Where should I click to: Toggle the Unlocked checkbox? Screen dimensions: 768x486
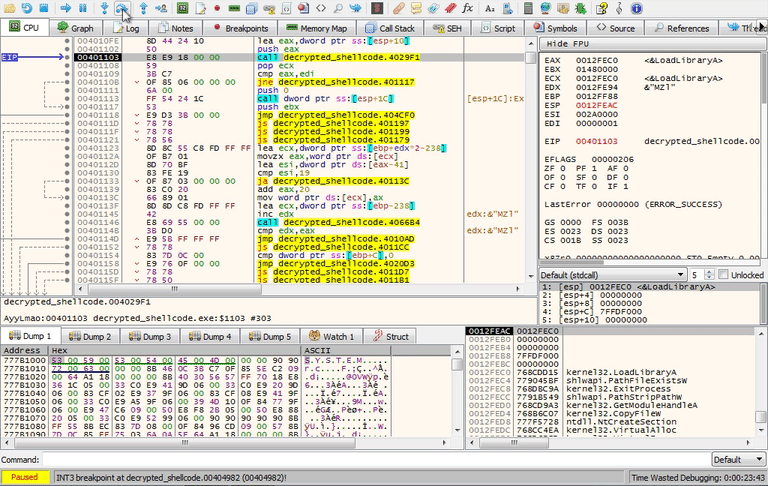tap(724, 274)
